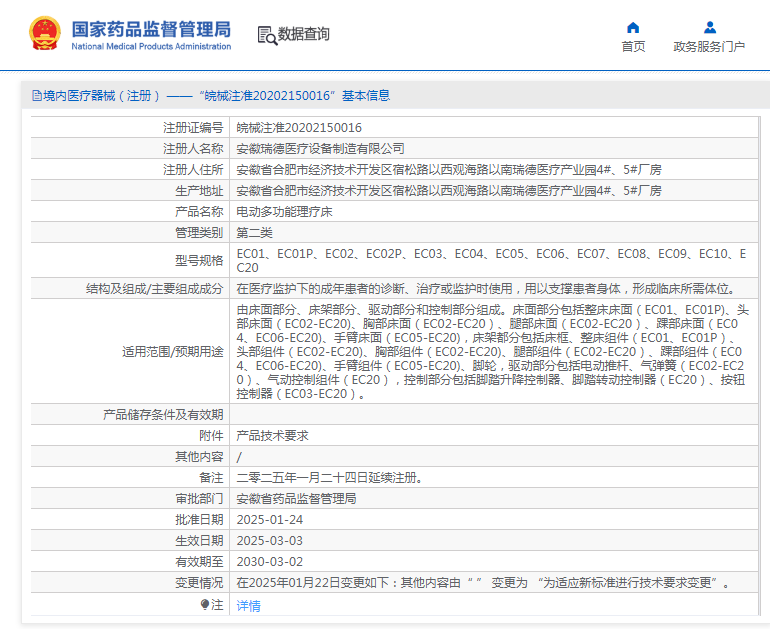Click the 变更情况 label
Viewport: 770px width, 629px height.
pos(199,583)
